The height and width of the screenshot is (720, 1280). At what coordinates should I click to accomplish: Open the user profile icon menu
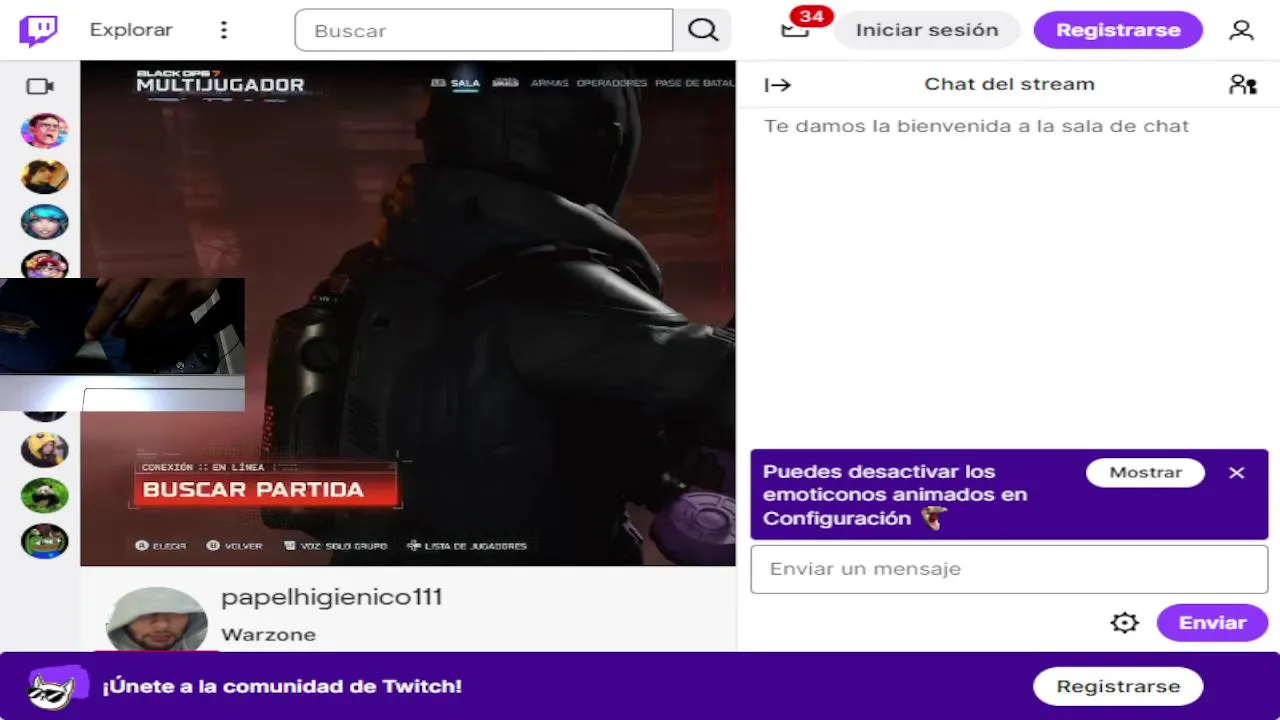[x=1241, y=30]
